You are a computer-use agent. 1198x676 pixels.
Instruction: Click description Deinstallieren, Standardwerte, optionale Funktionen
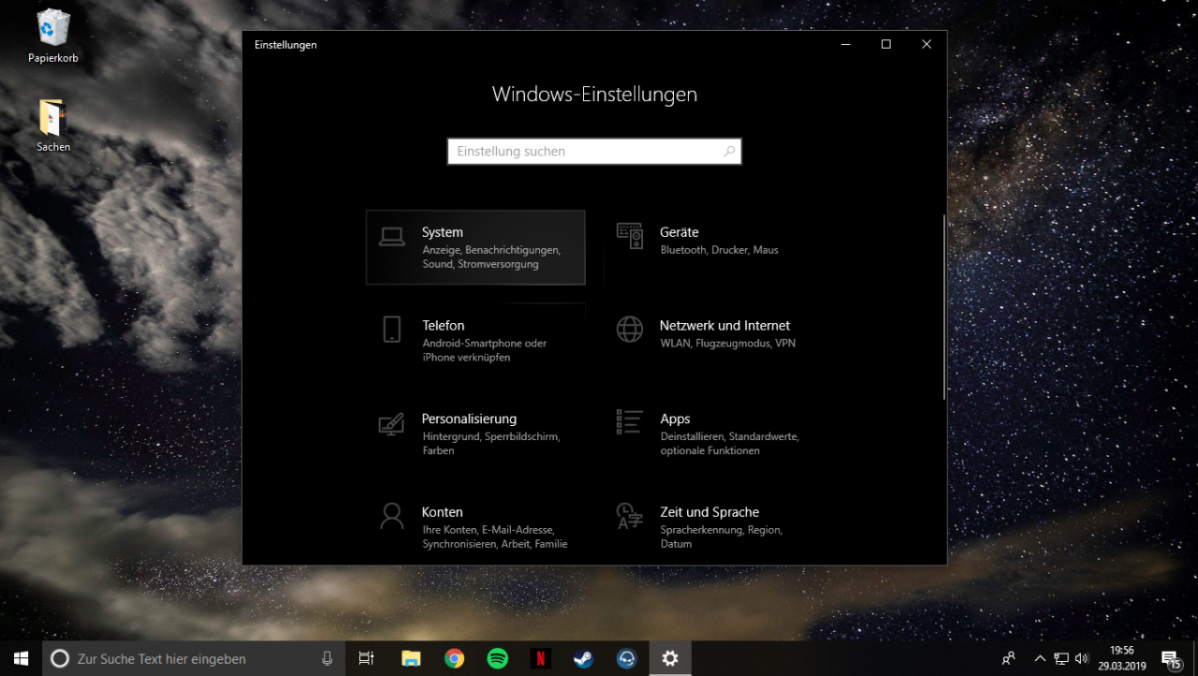[x=730, y=443]
